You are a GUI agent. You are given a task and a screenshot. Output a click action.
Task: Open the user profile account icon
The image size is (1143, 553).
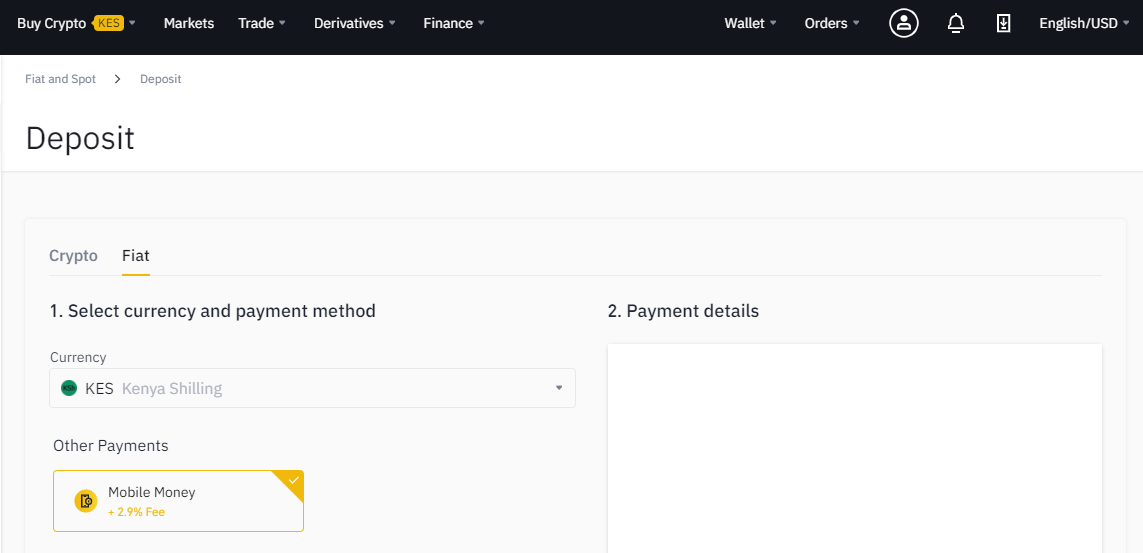point(904,23)
